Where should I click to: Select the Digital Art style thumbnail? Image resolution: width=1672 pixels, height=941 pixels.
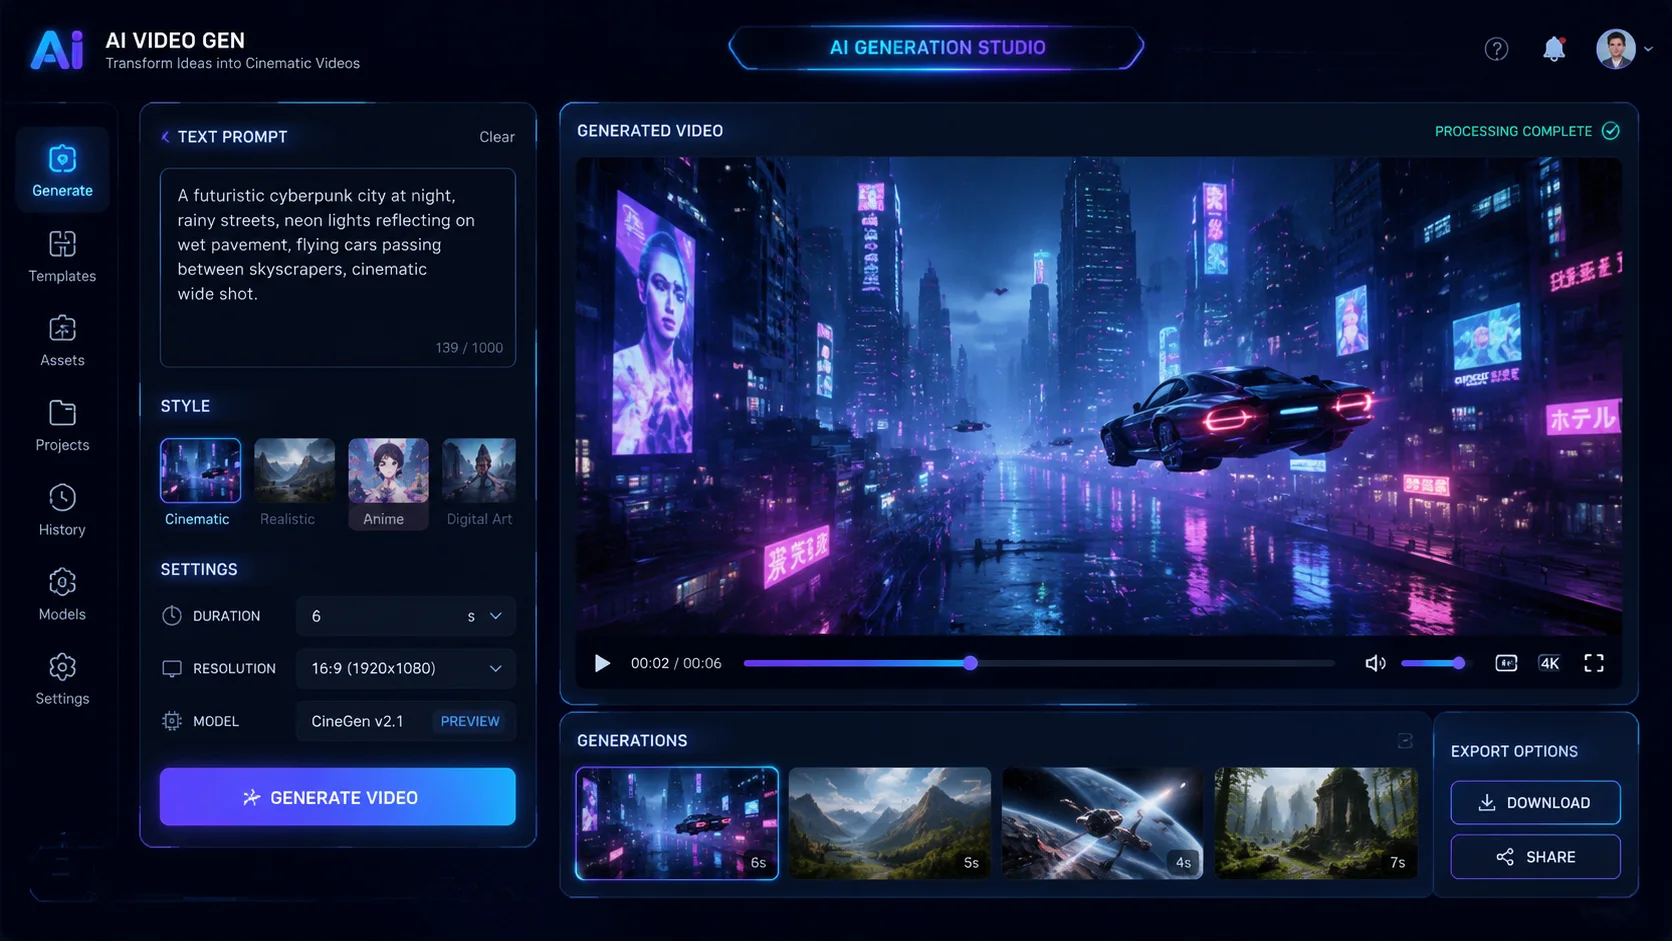[479, 470]
